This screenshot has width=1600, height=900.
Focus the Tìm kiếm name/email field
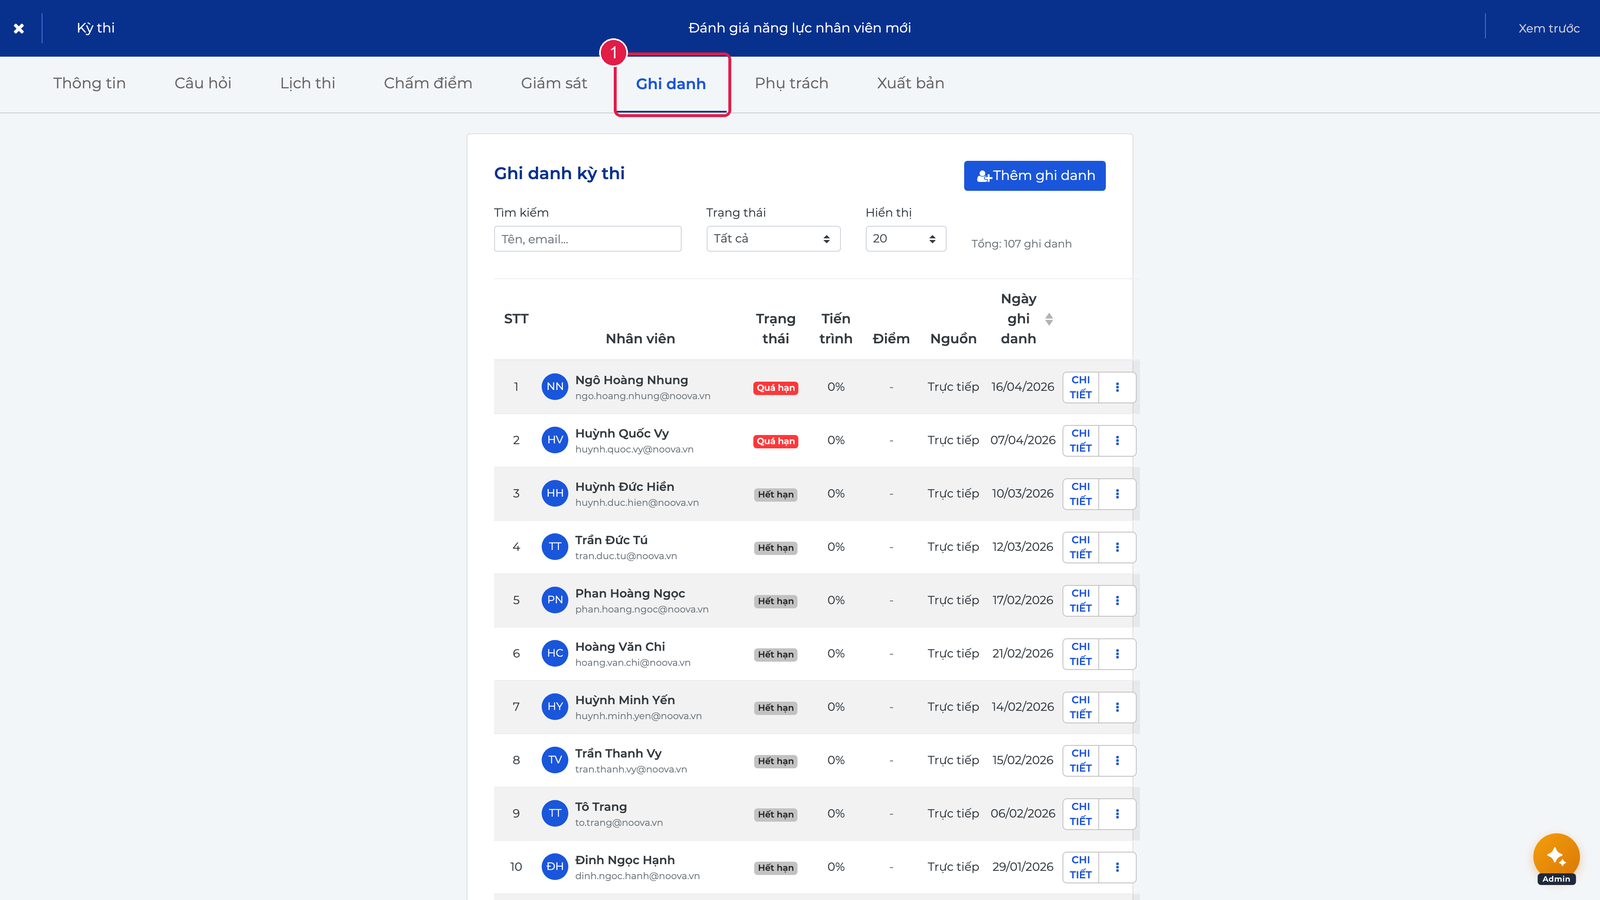(x=588, y=239)
